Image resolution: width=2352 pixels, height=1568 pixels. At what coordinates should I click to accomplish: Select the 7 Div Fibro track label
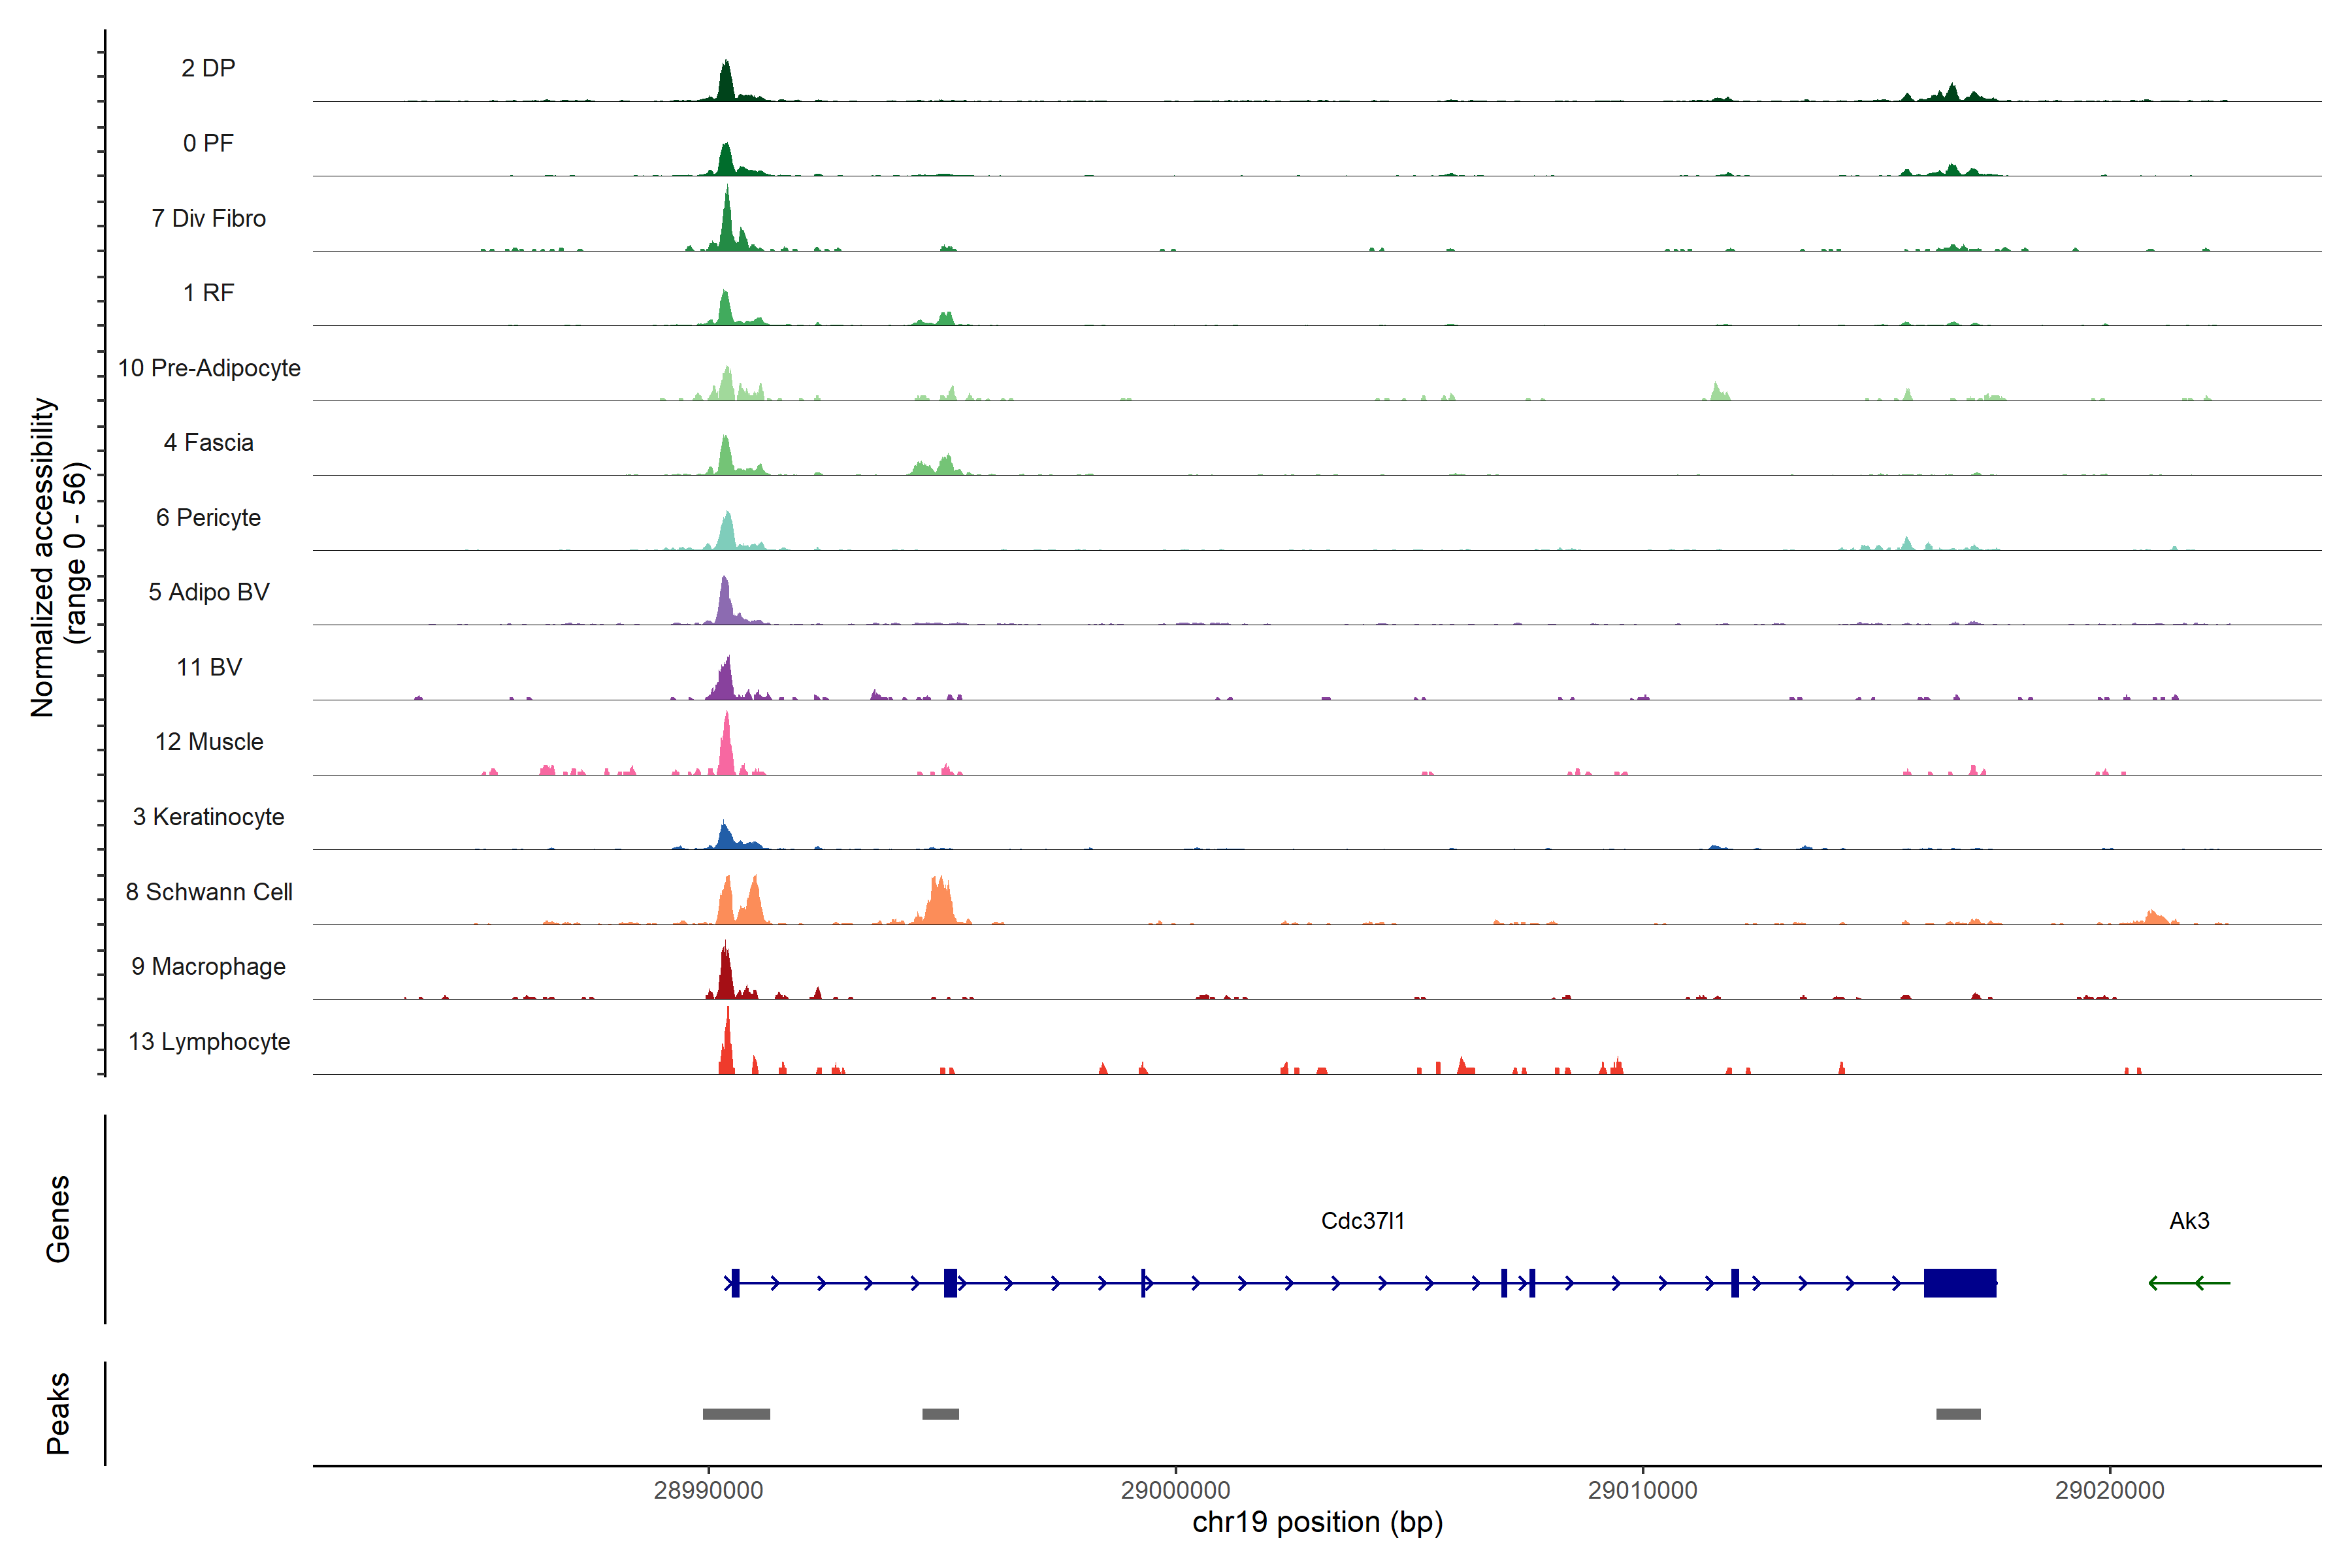tap(208, 218)
